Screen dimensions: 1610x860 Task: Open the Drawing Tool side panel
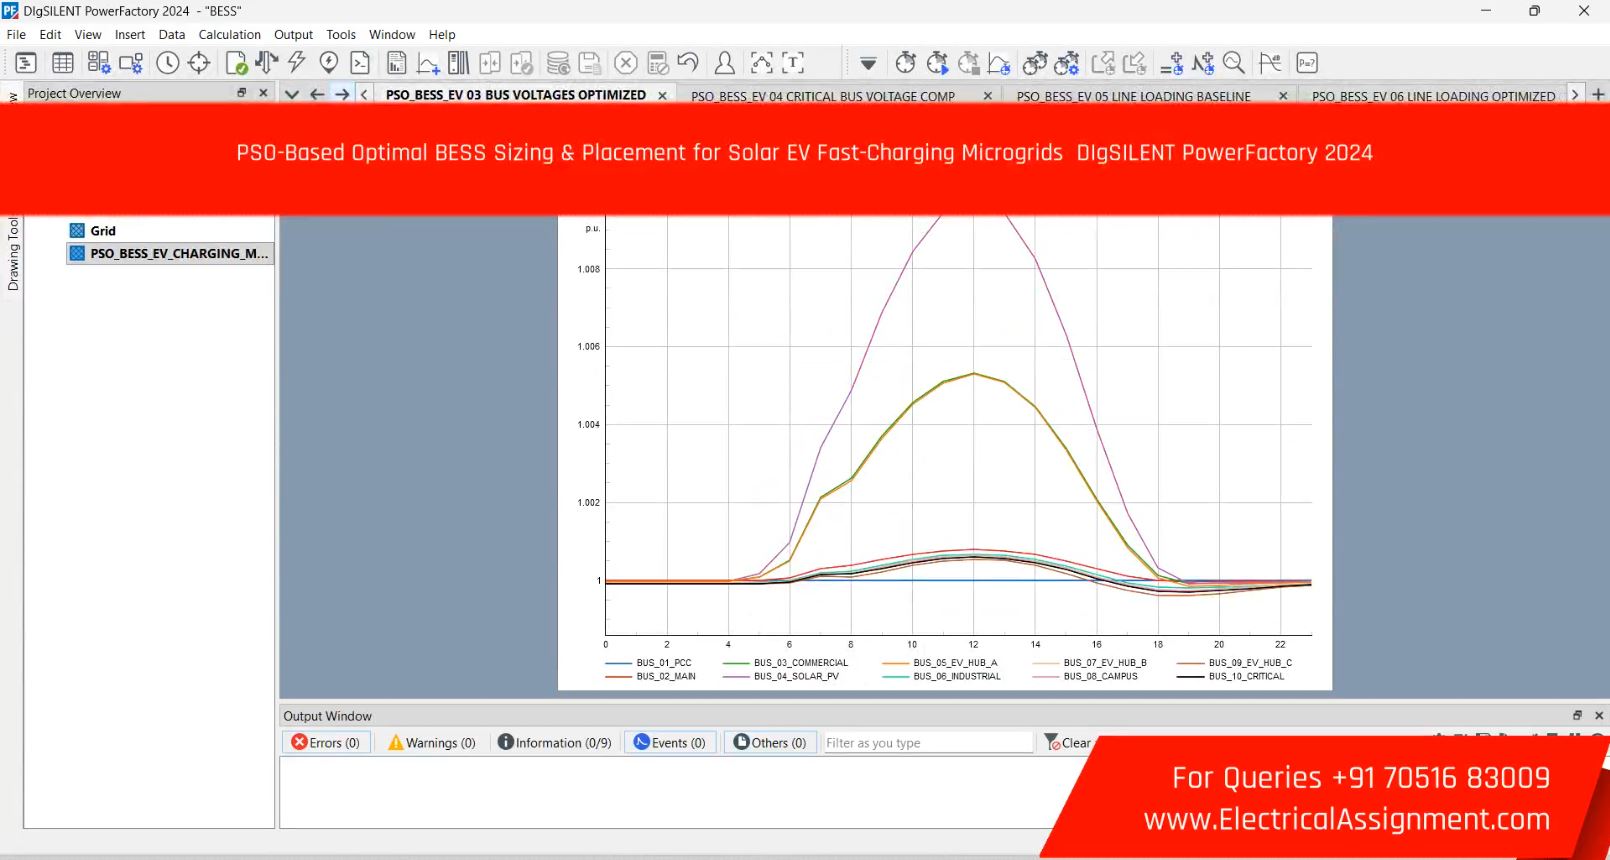pos(13,254)
